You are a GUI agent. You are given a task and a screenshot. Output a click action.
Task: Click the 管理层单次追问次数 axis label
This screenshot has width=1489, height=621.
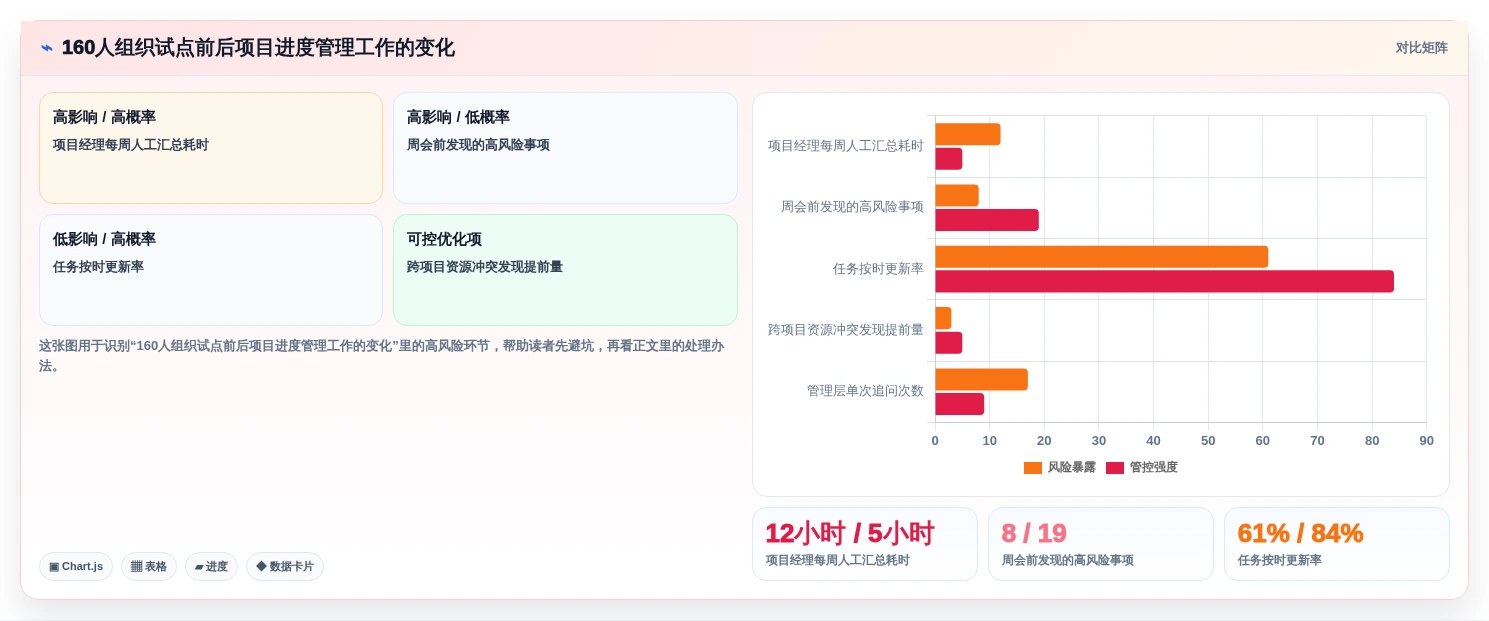pyautogui.click(x=865, y=391)
